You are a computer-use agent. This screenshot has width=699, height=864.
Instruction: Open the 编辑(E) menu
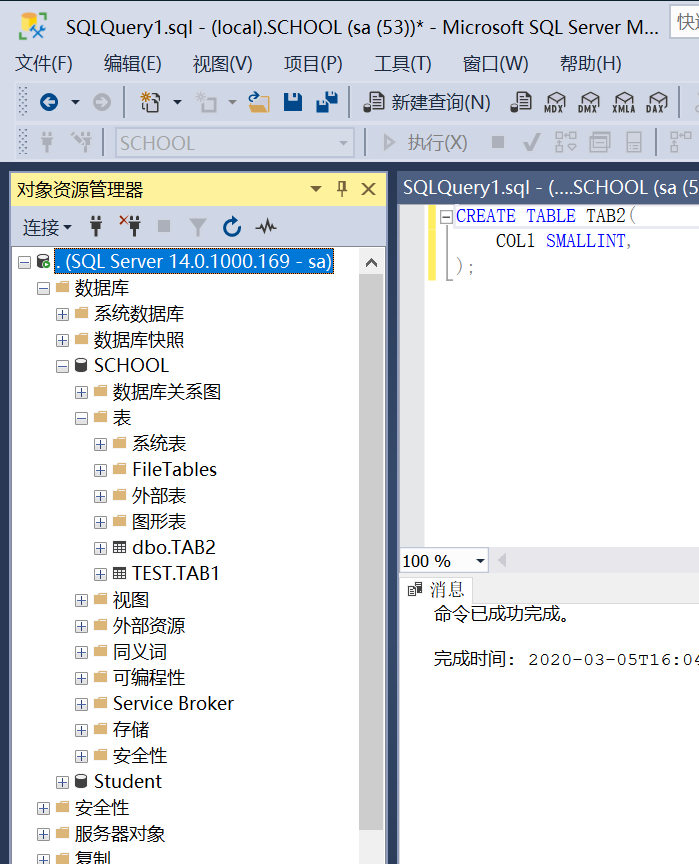click(x=132, y=63)
